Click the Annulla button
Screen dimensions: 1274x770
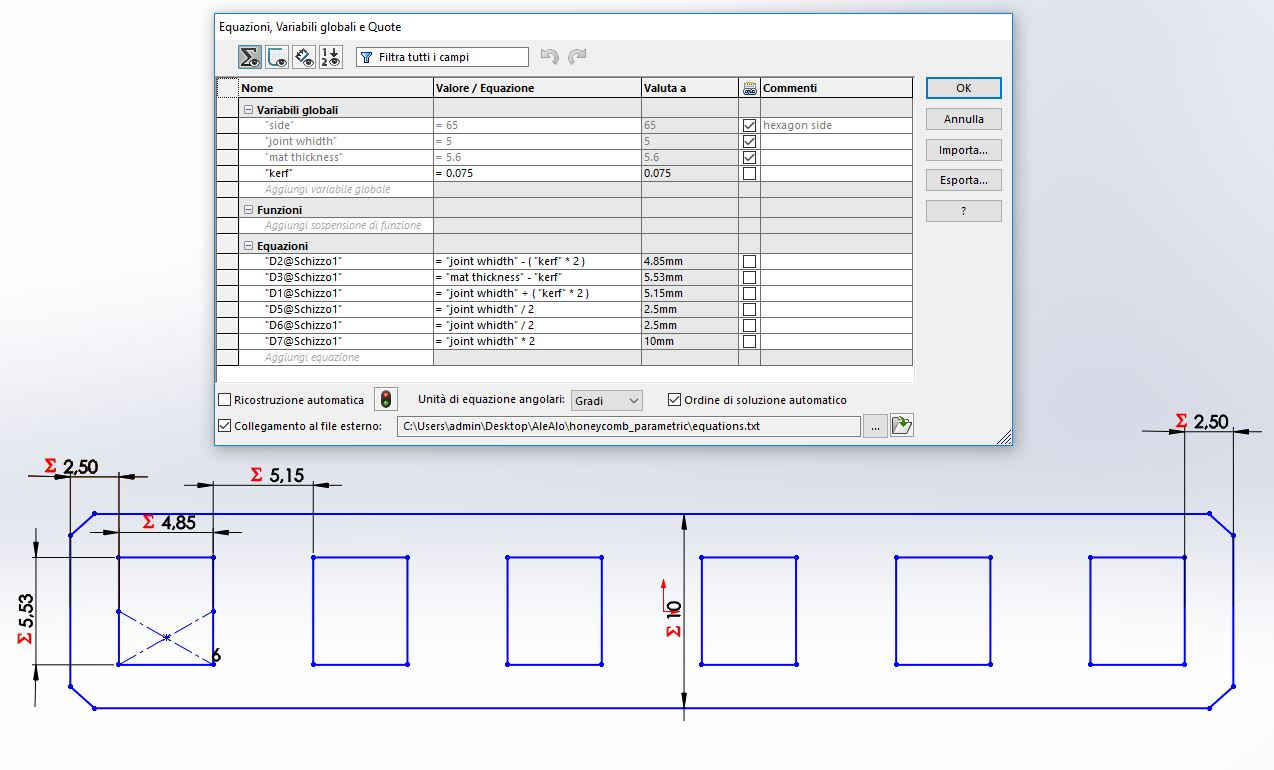point(963,119)
